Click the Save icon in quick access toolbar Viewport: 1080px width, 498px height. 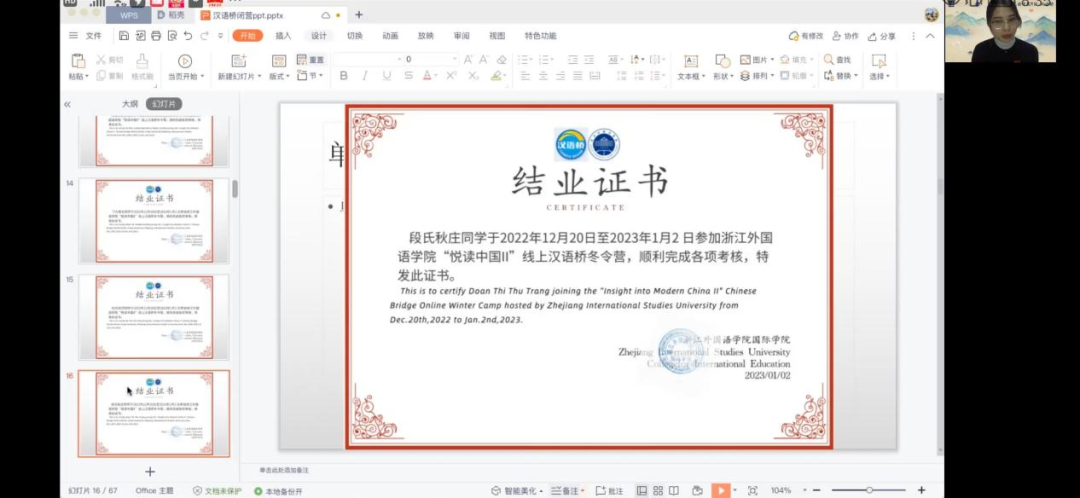(x=124, y=36)
